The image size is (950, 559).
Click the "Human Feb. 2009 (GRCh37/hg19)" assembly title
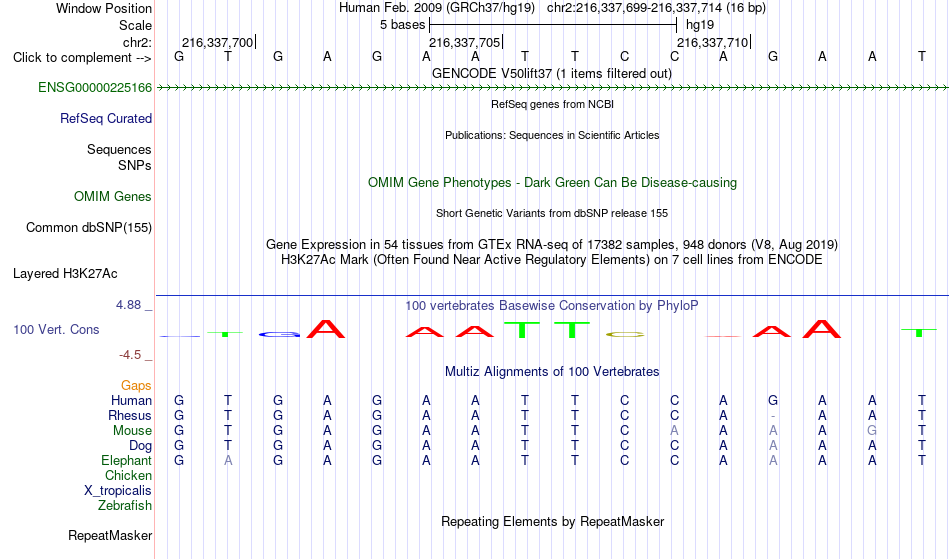tap(437, 8)
